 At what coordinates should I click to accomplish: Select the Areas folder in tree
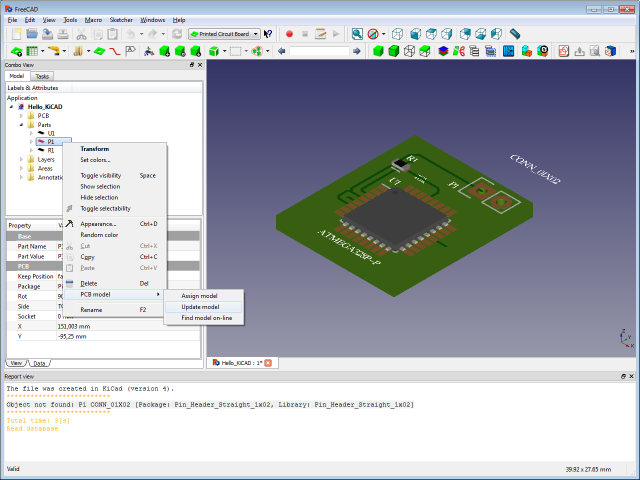pos(45,169)
